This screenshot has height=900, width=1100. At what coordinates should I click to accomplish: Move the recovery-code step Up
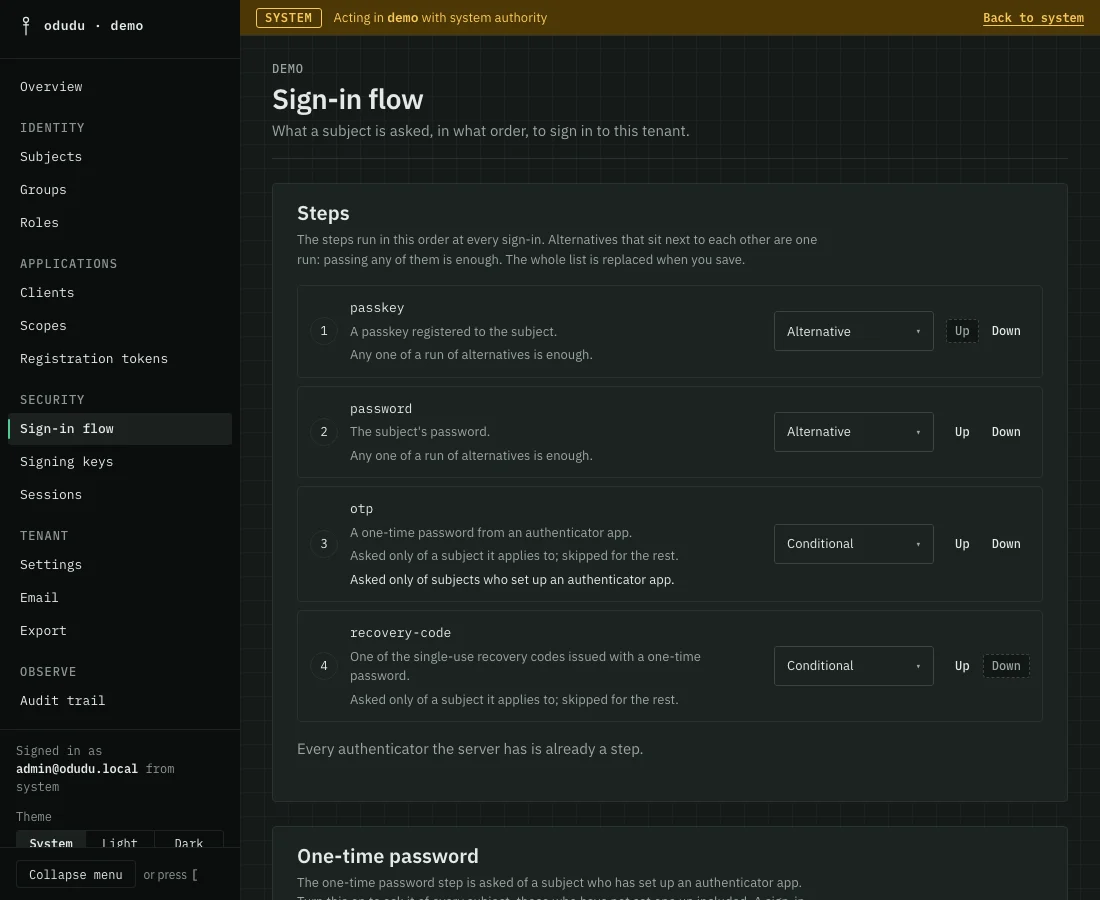click(962, 666)
